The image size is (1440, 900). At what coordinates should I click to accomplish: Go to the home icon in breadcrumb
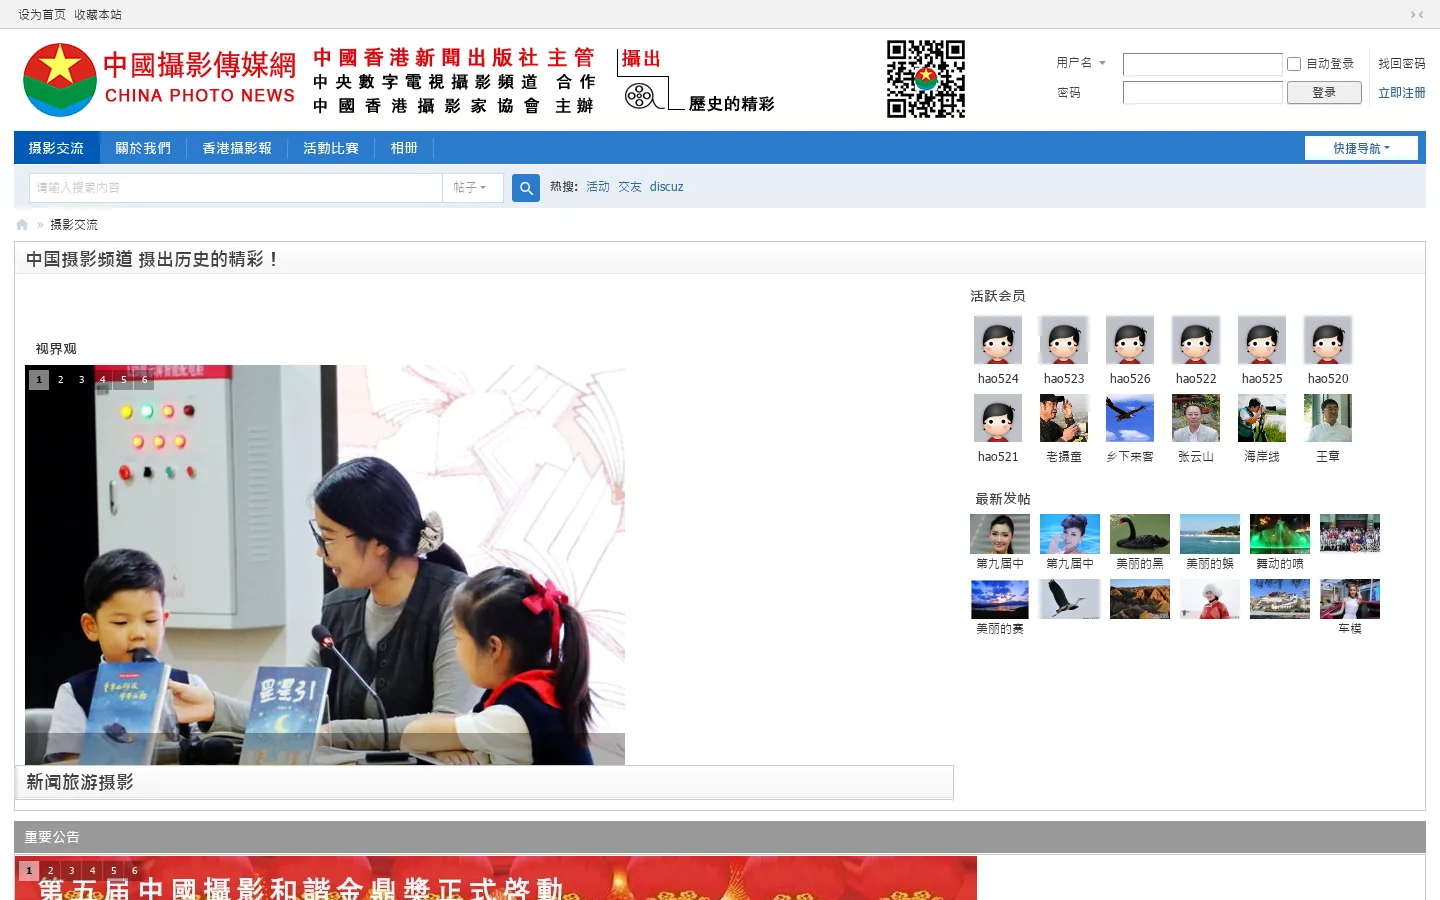pos(22,225)
